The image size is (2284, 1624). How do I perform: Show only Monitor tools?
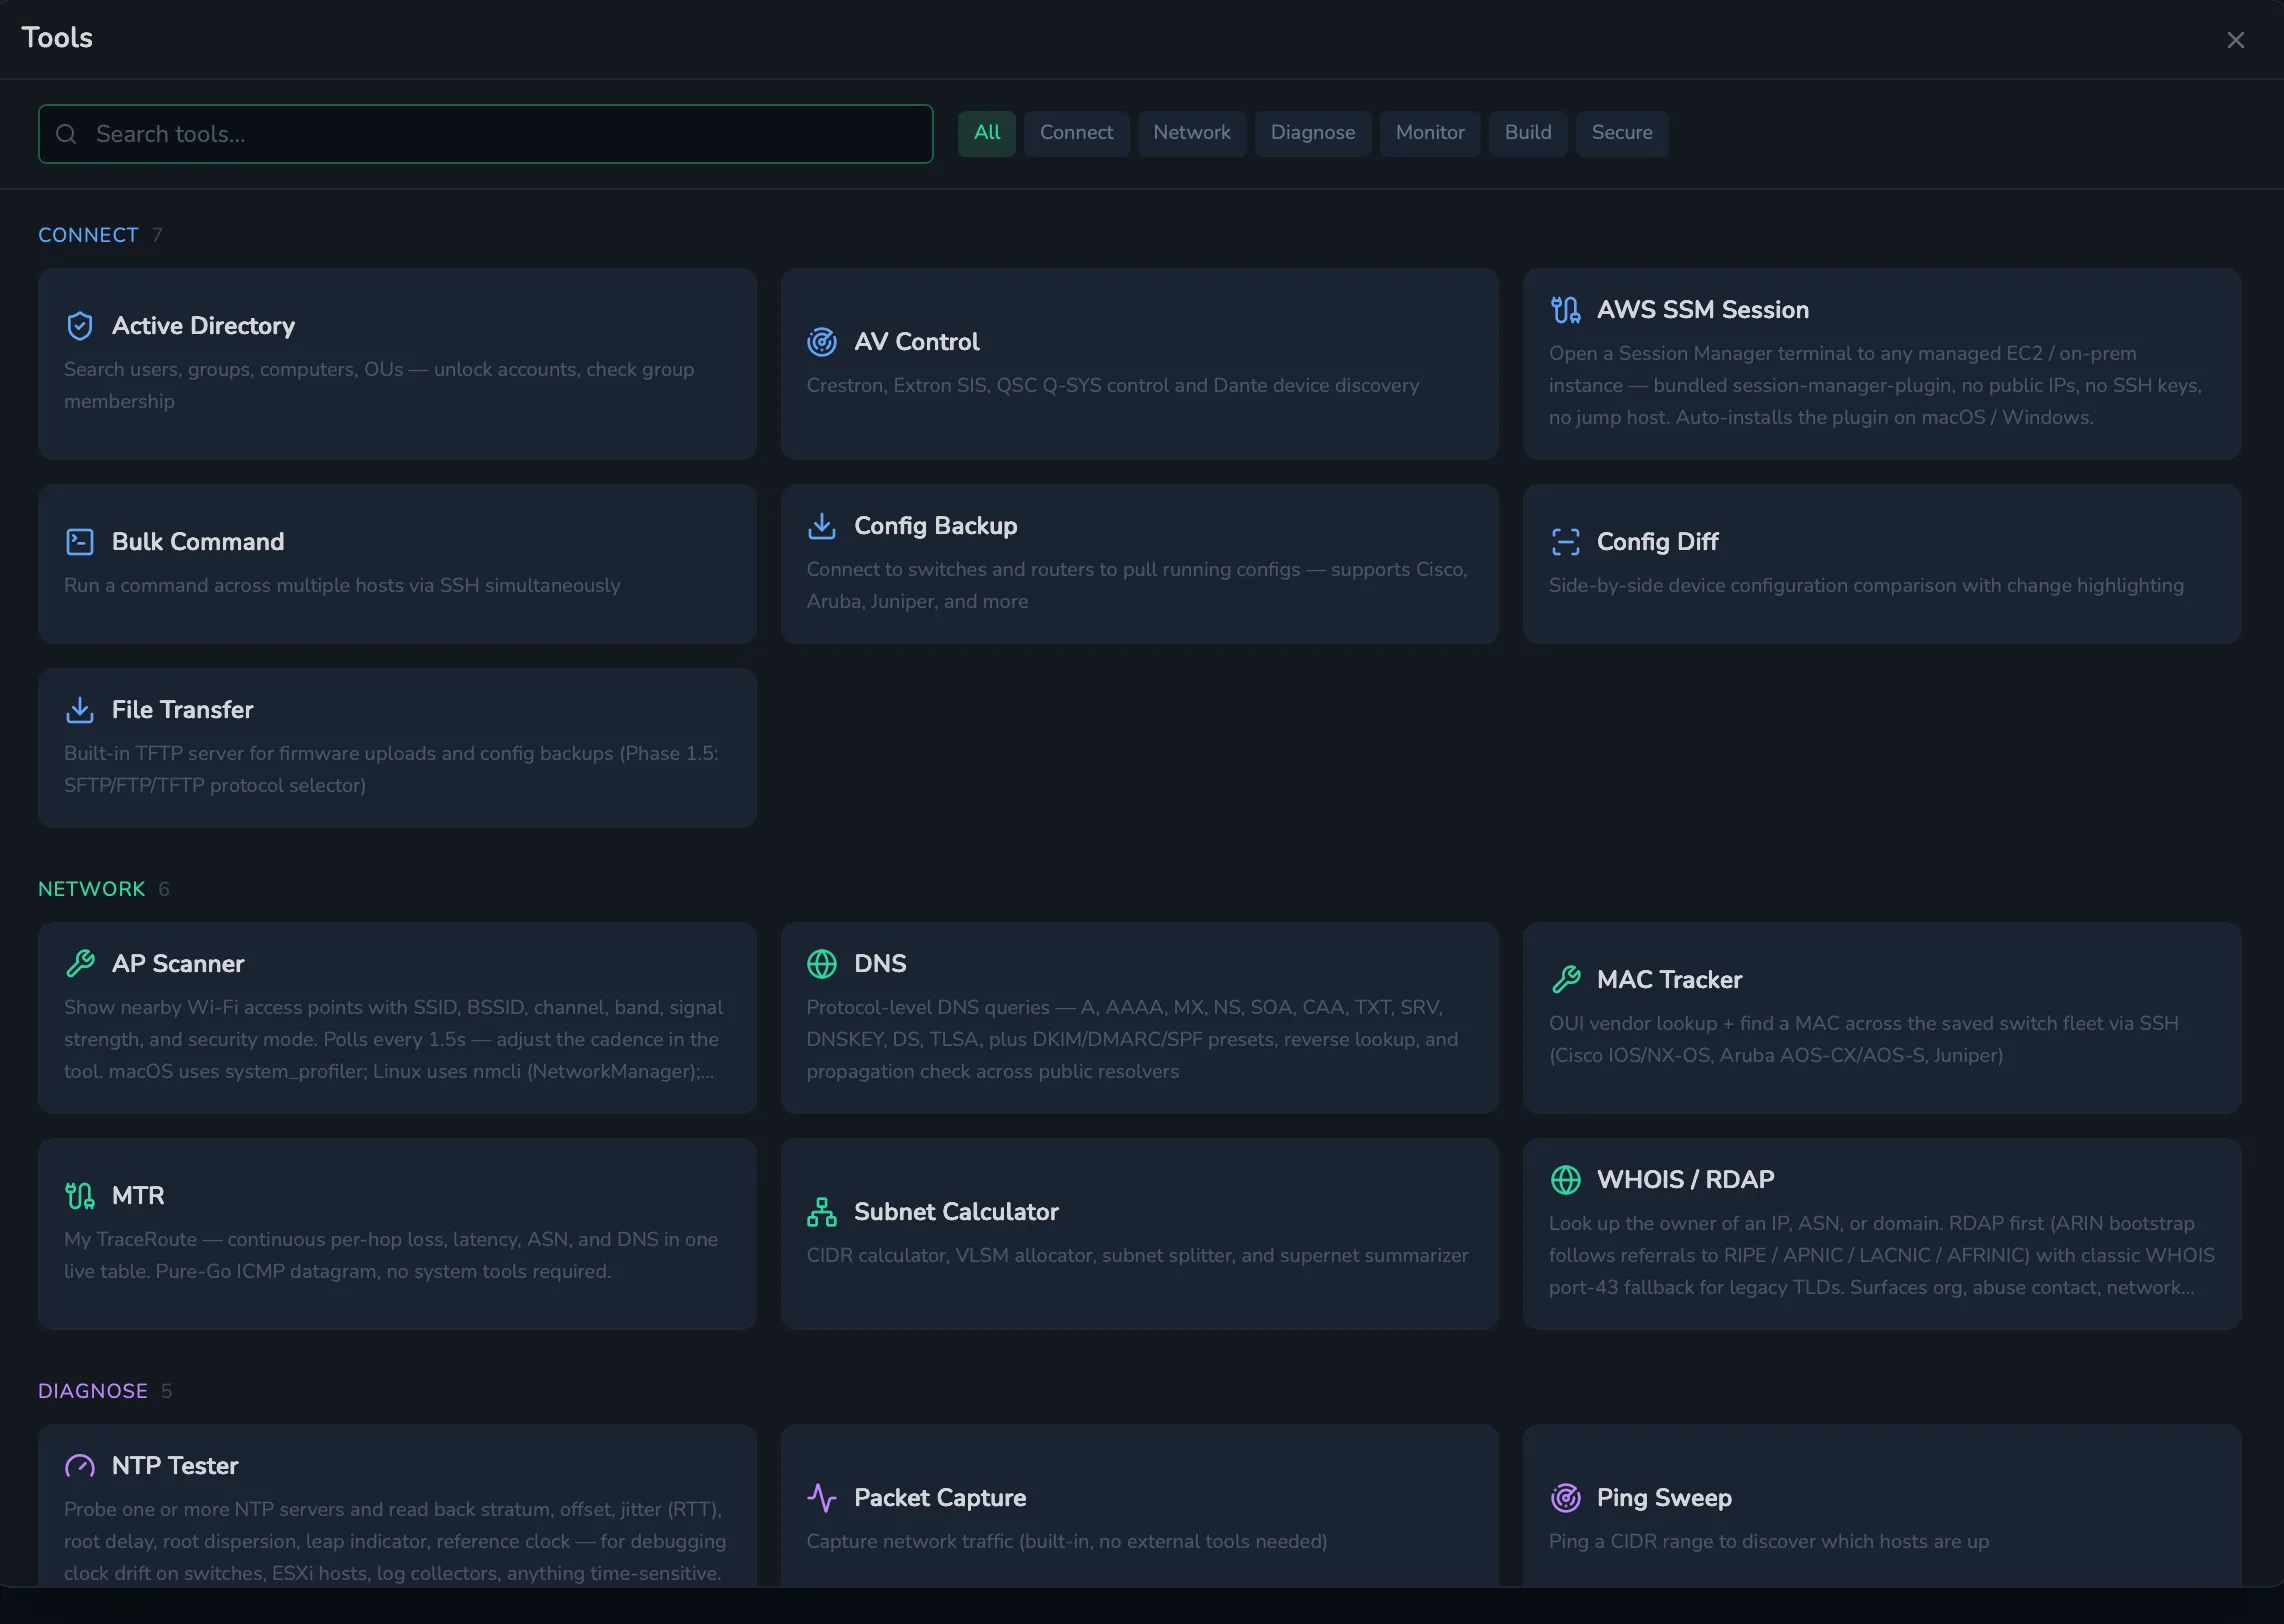[1430, 133]
